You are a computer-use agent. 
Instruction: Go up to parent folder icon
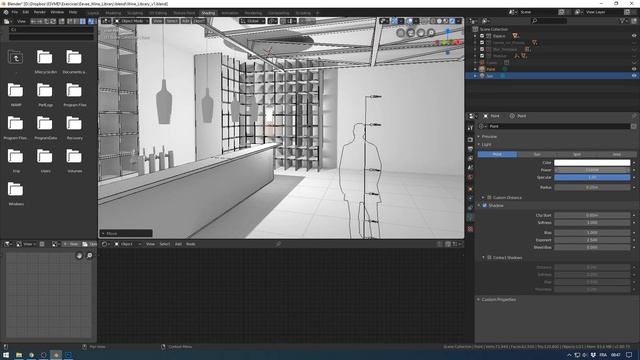pyautogui.click(x=16, y=58)
